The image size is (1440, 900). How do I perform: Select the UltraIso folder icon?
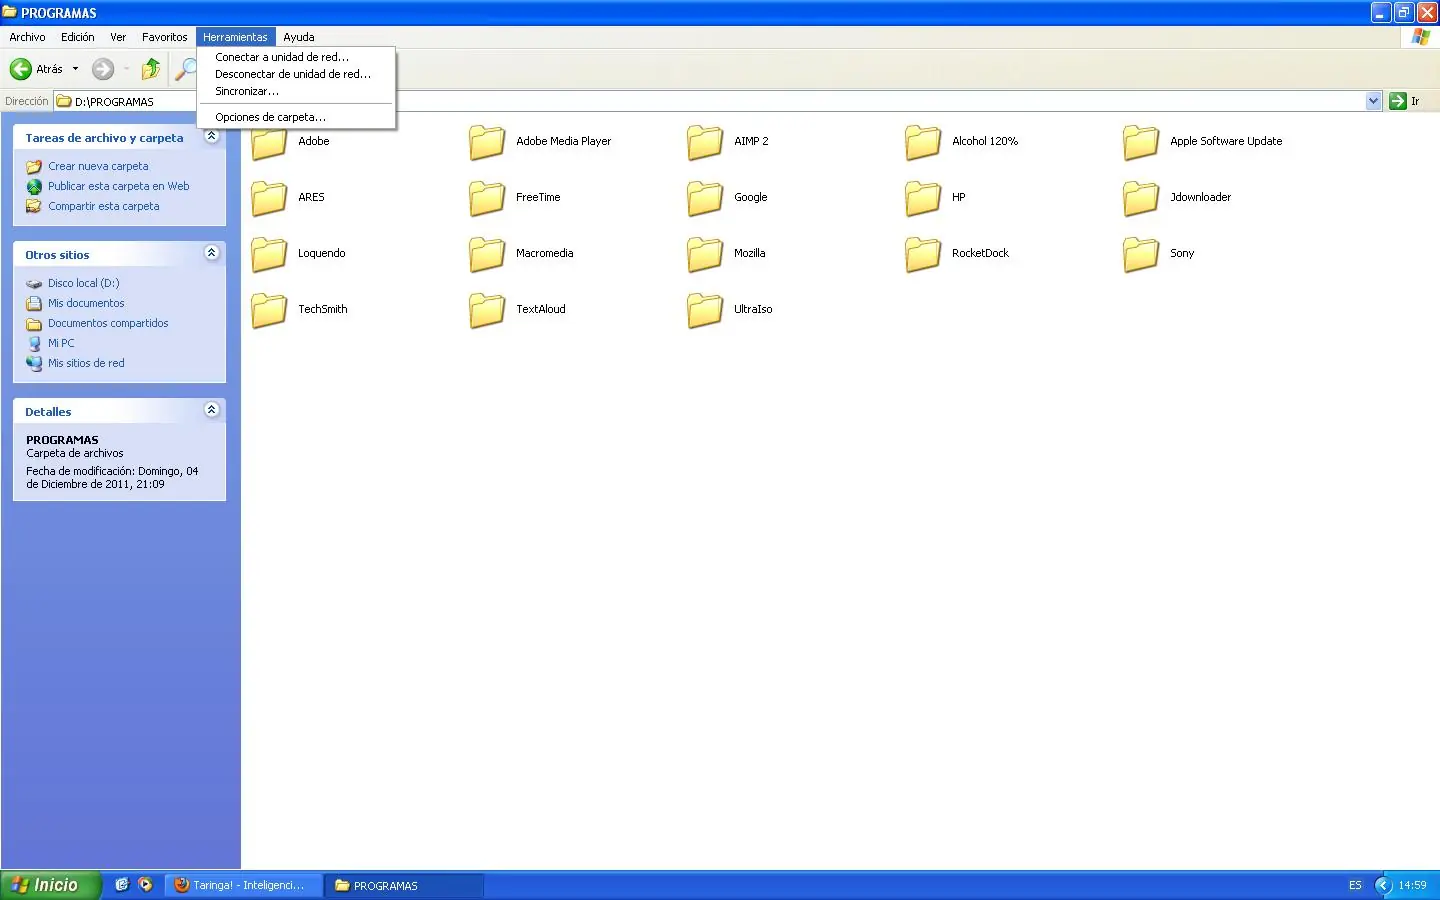tap(705, 311)
